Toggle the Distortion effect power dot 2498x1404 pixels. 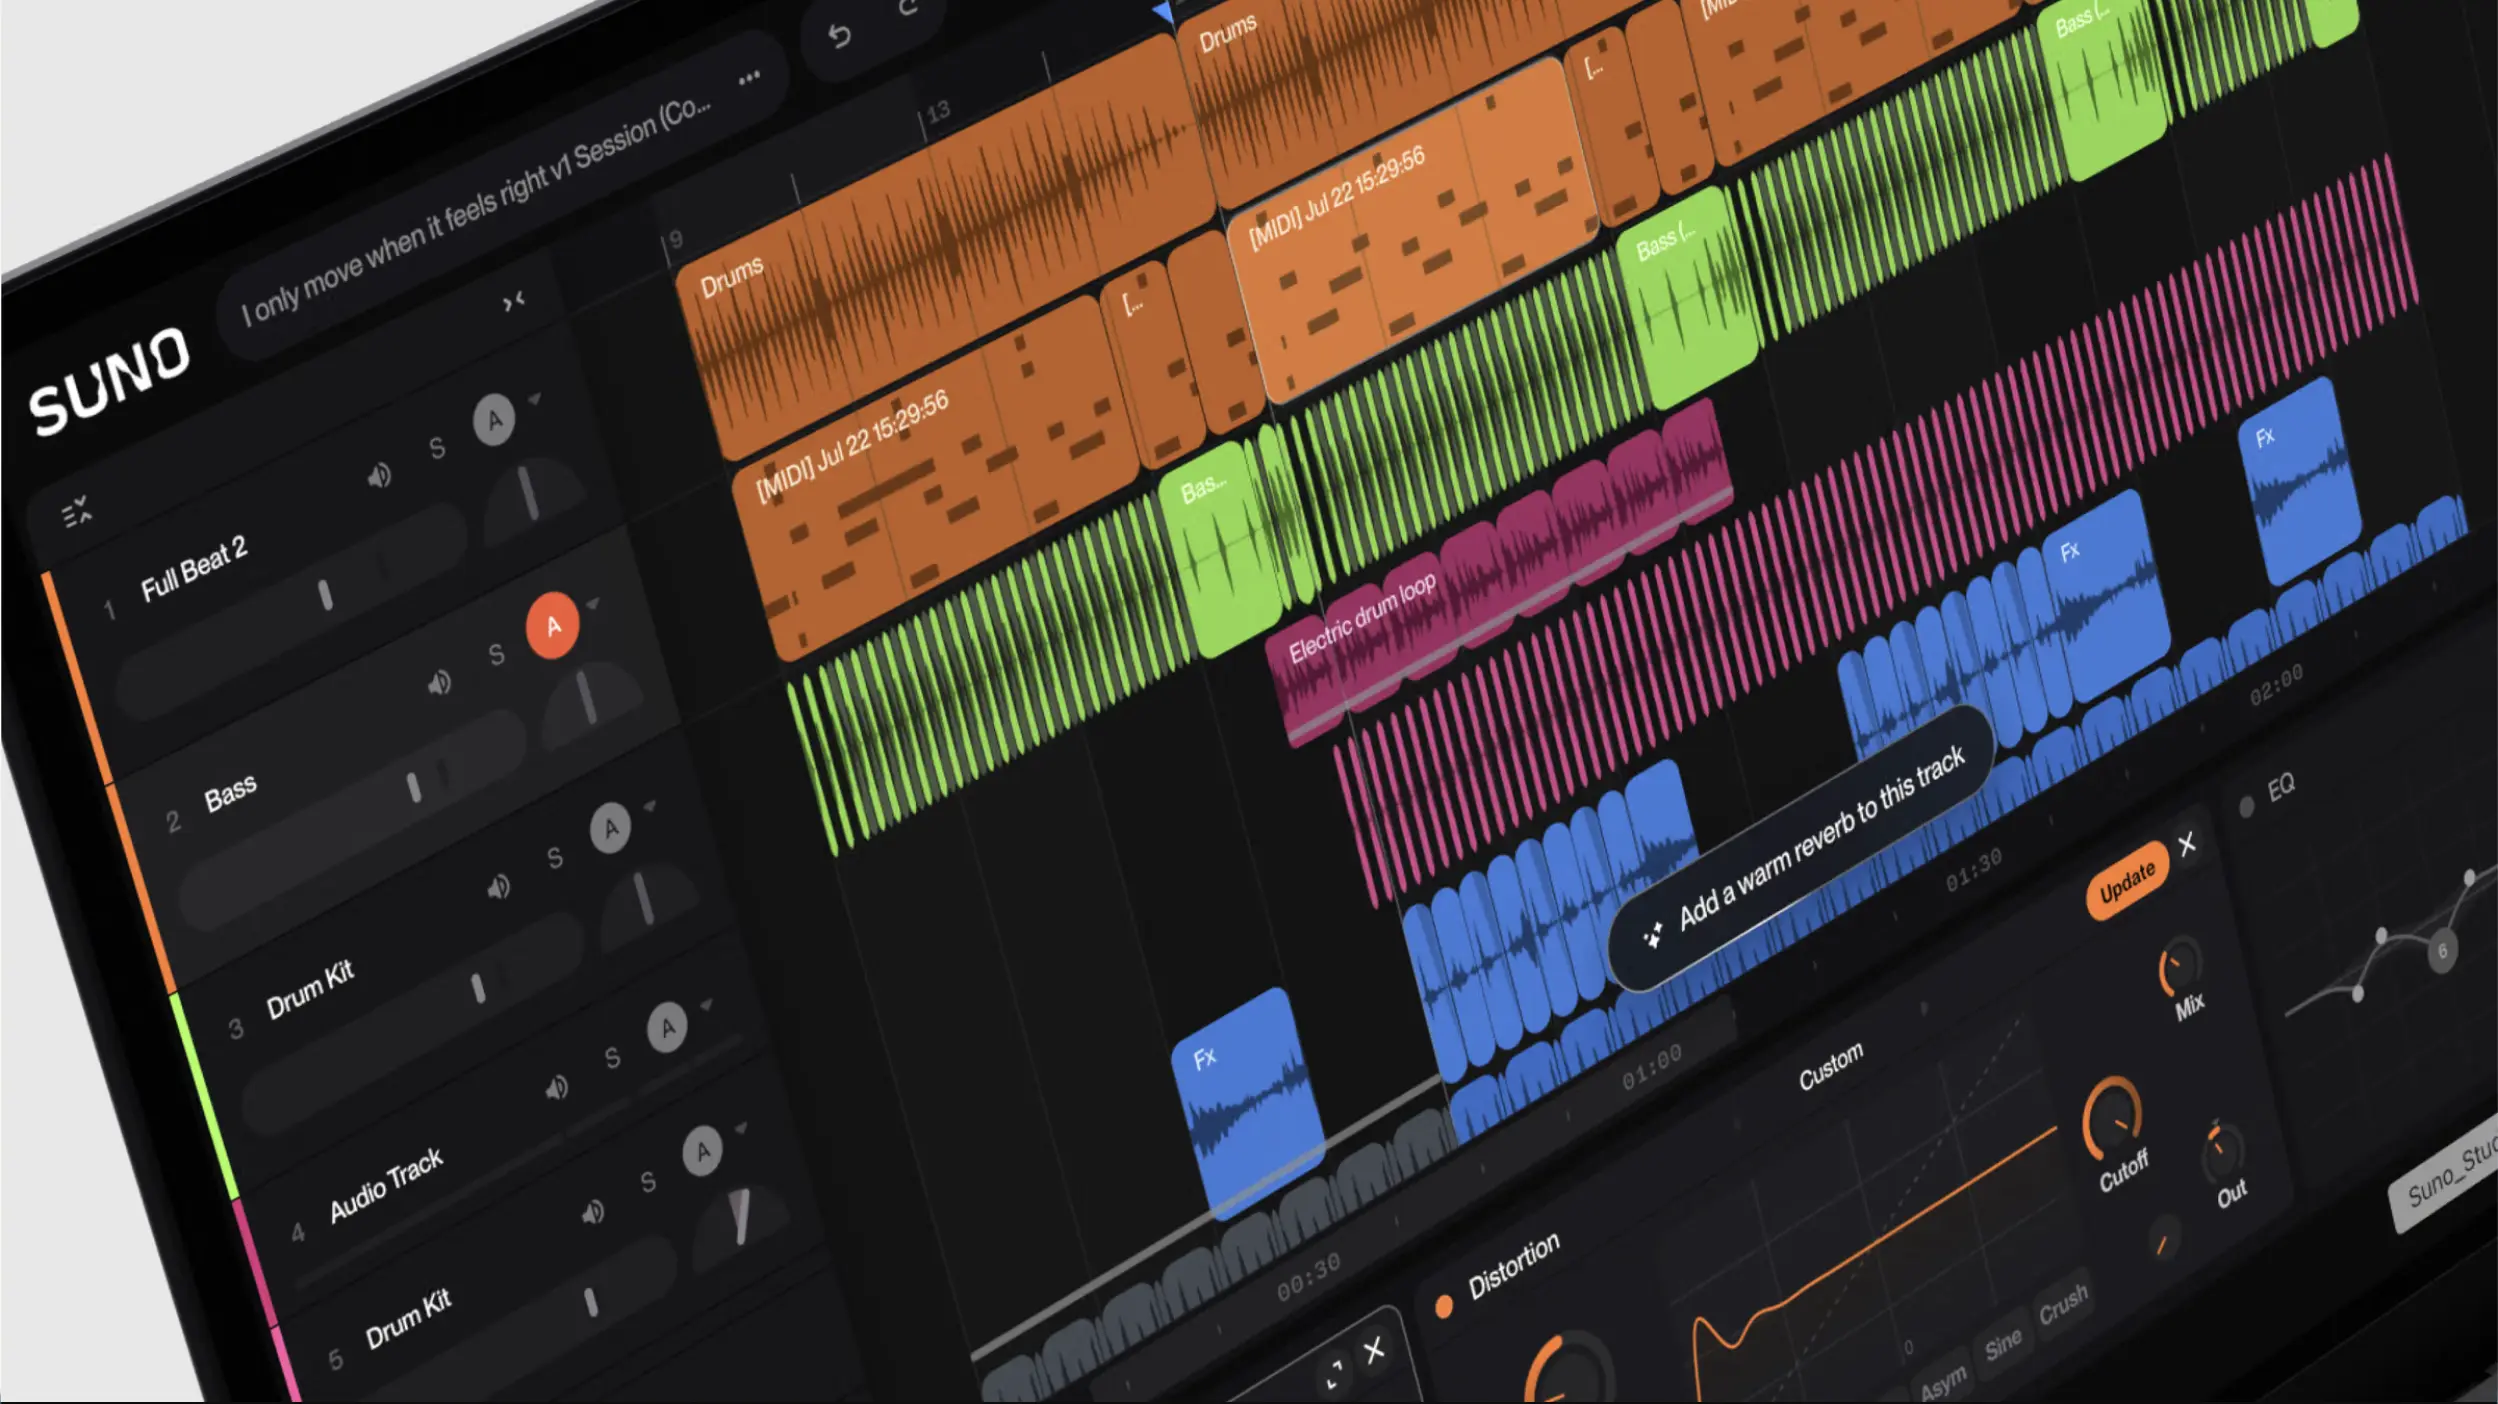(1444, 1306)
